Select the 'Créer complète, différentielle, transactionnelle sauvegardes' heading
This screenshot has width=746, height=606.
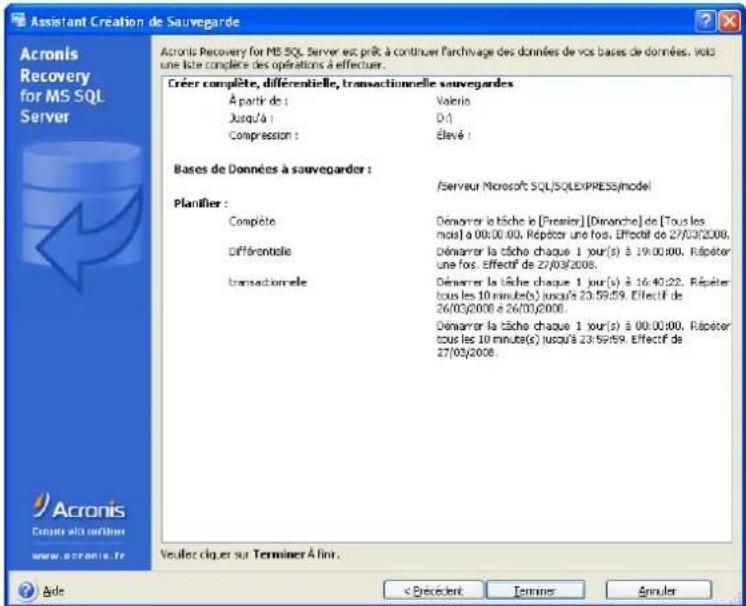(x=340, y=84)
